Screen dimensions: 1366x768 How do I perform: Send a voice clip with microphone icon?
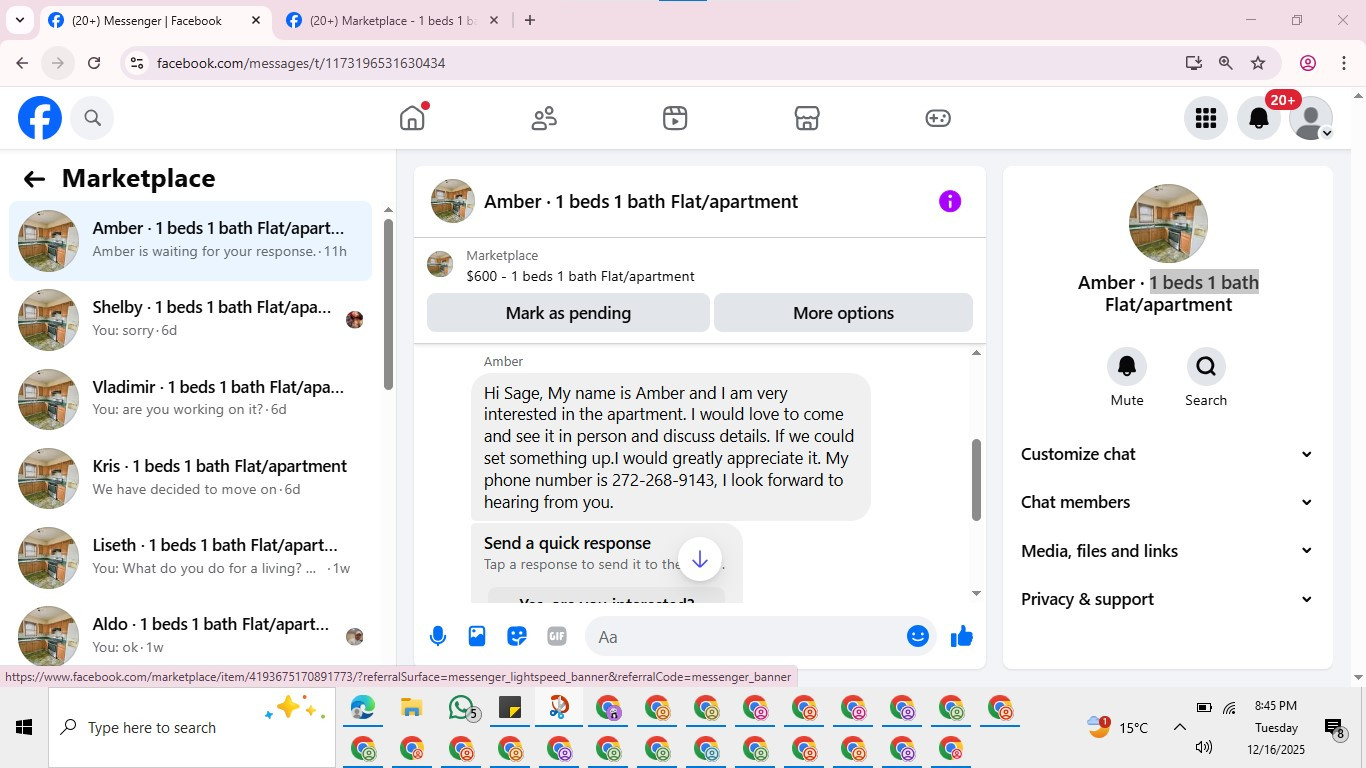[438, 636]
